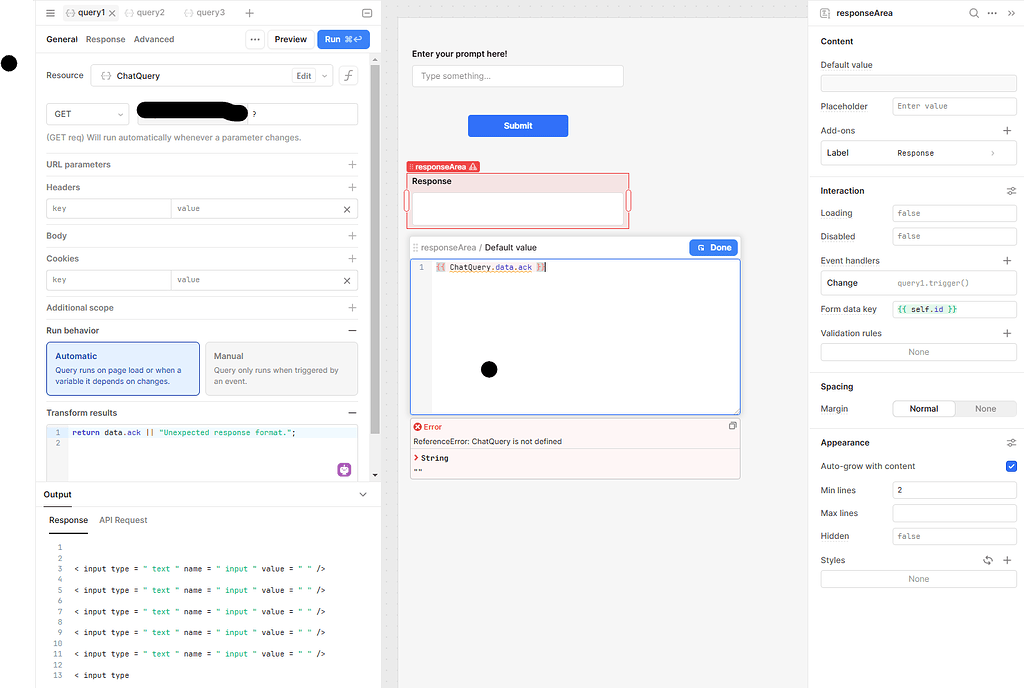Run query1 with the Run button
The image size is (1024, 688).
click(343, 39)
